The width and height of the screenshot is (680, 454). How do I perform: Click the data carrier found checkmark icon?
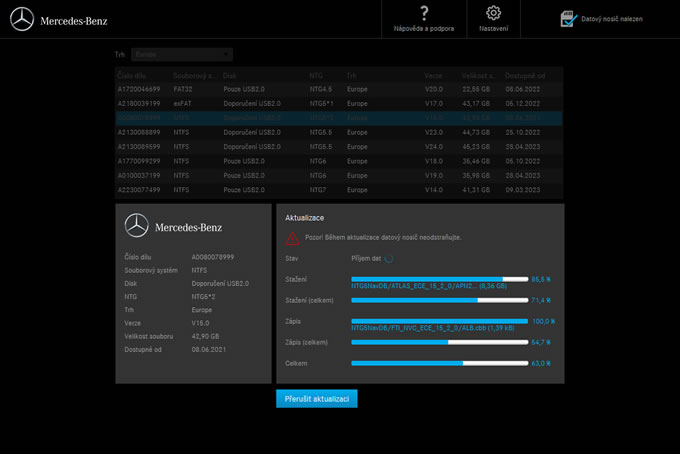pos(569,19)
